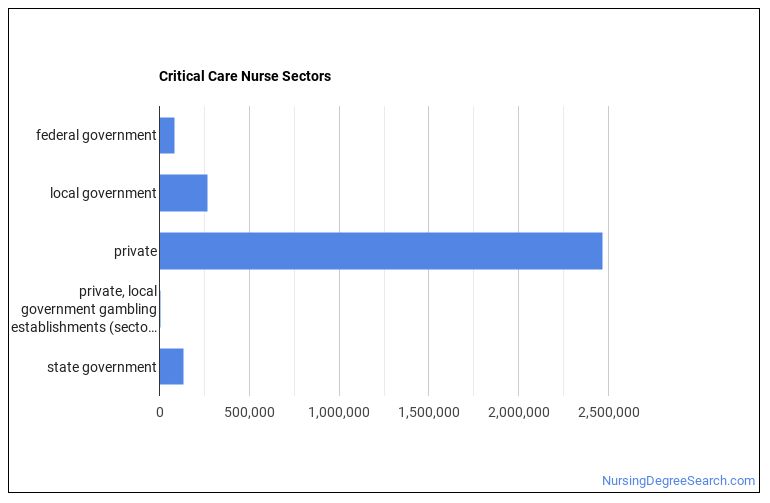Click the 2,500,000 tick label

608,412
